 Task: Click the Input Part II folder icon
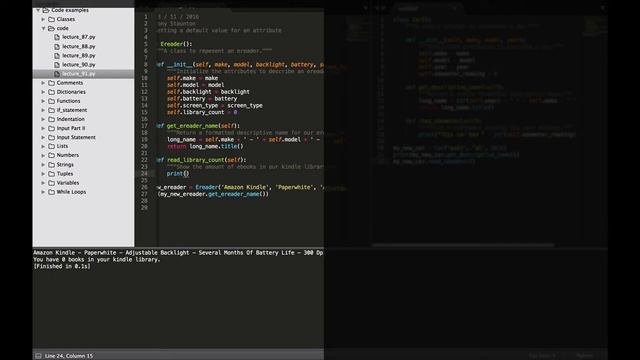51,128
